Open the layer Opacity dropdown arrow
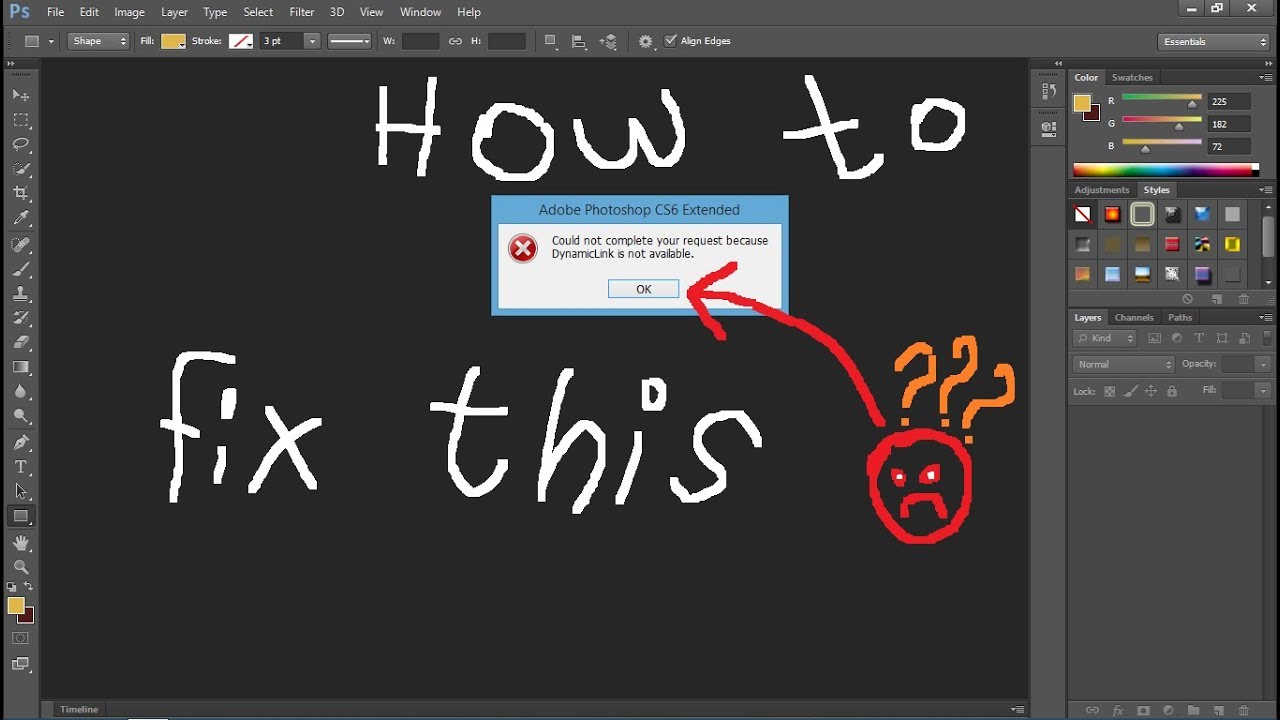1280x720 pixels. click(1263, 364)
